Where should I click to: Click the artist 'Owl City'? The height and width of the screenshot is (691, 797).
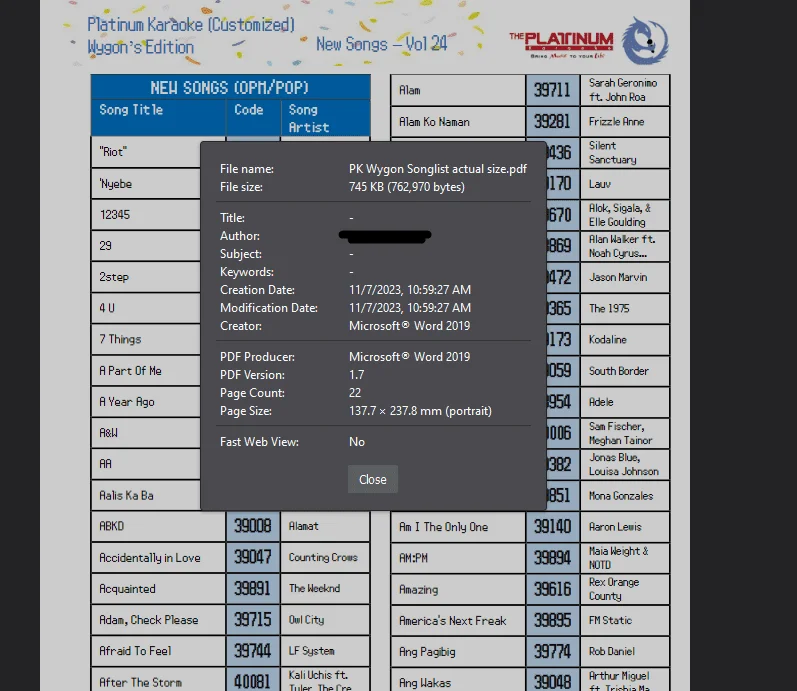coord(306,619)
